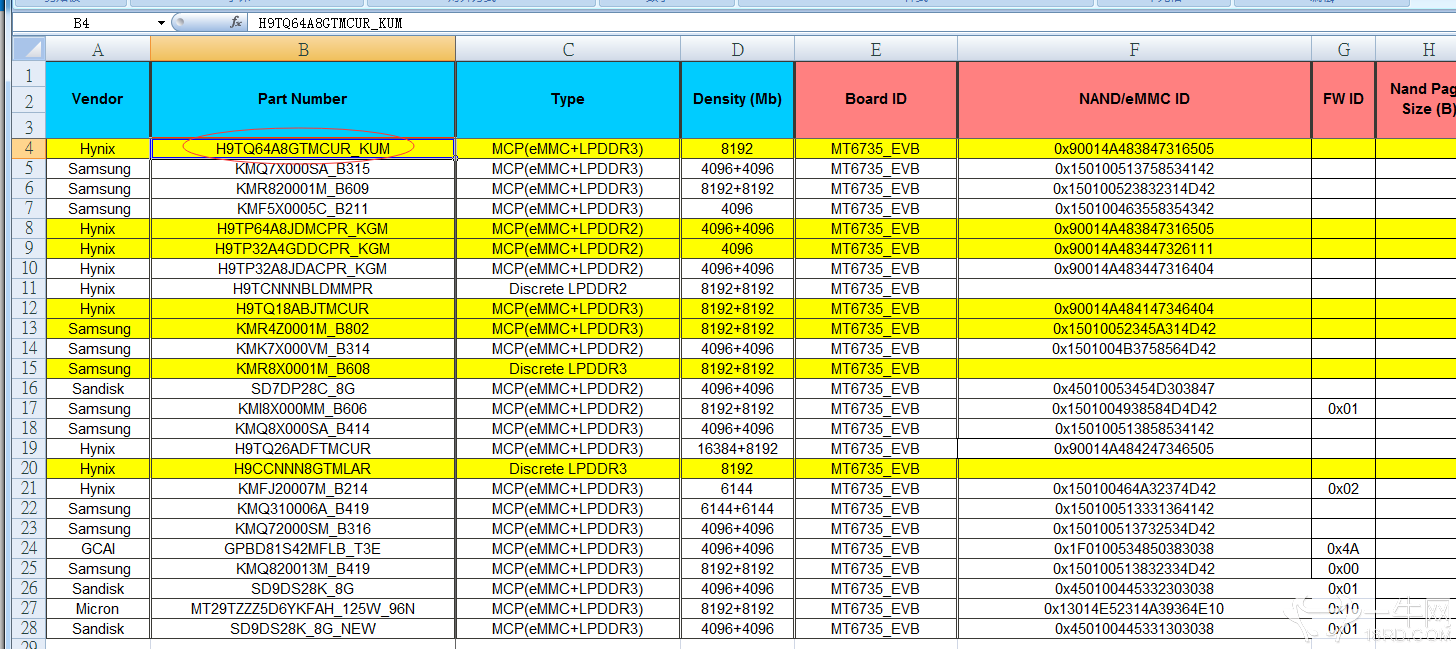Click ID cell 0x45010053454D303847

[1134, 389]
